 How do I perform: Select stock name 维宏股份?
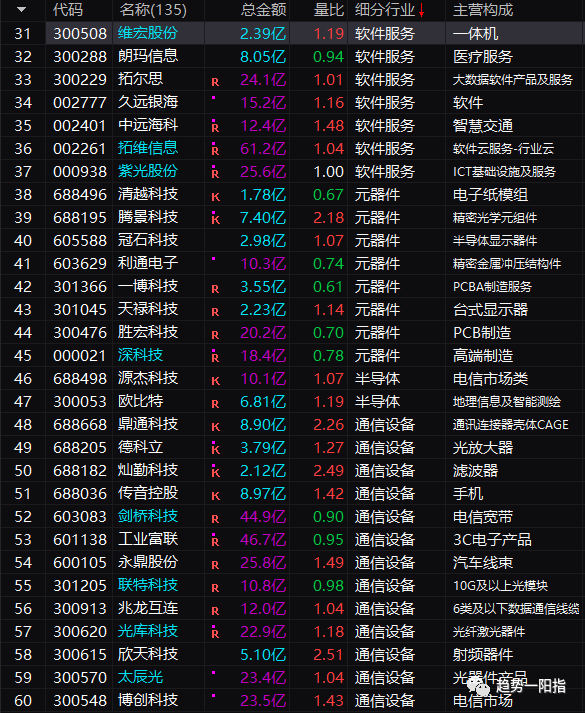coord(148,33)
